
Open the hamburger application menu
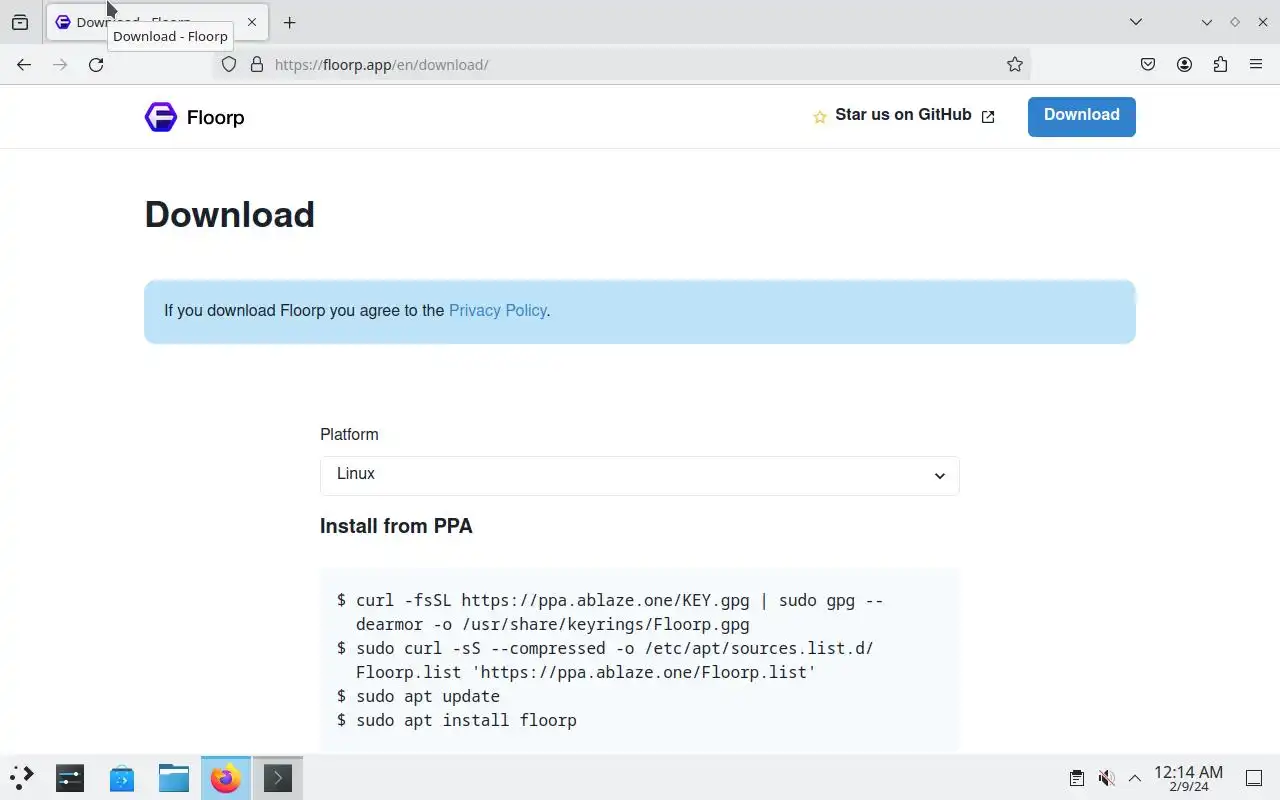[x=1256, y=65]
